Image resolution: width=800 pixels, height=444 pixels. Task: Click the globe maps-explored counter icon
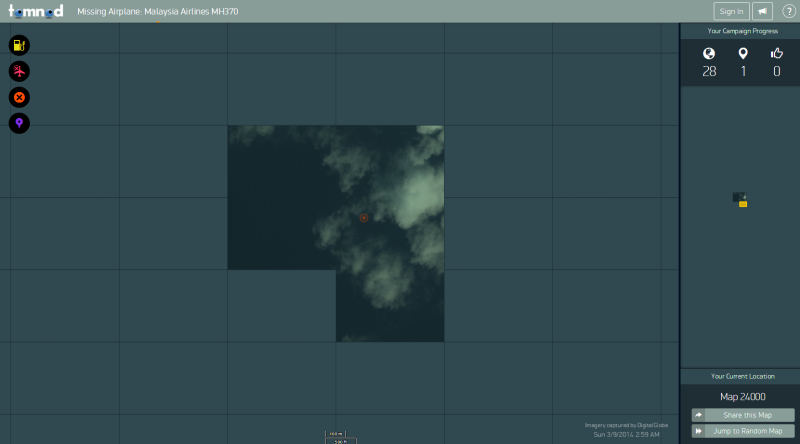click(709, 53)
